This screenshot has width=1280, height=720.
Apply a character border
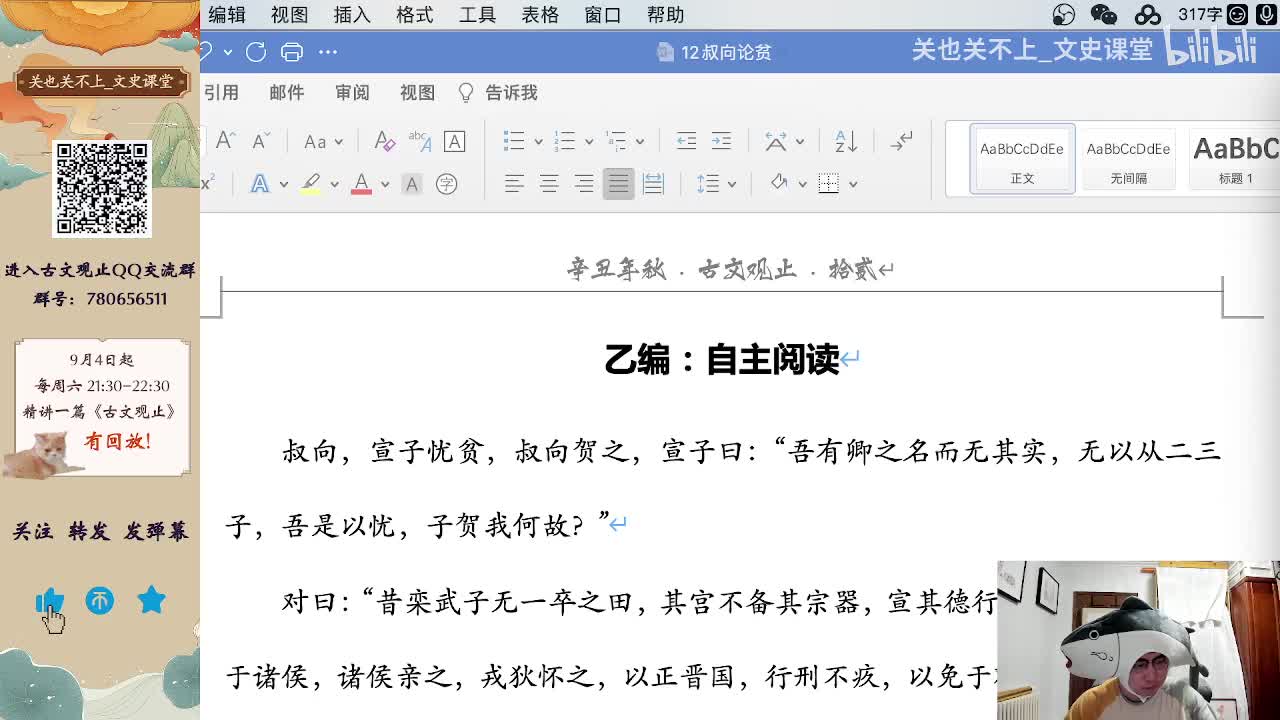click(454, 141)
